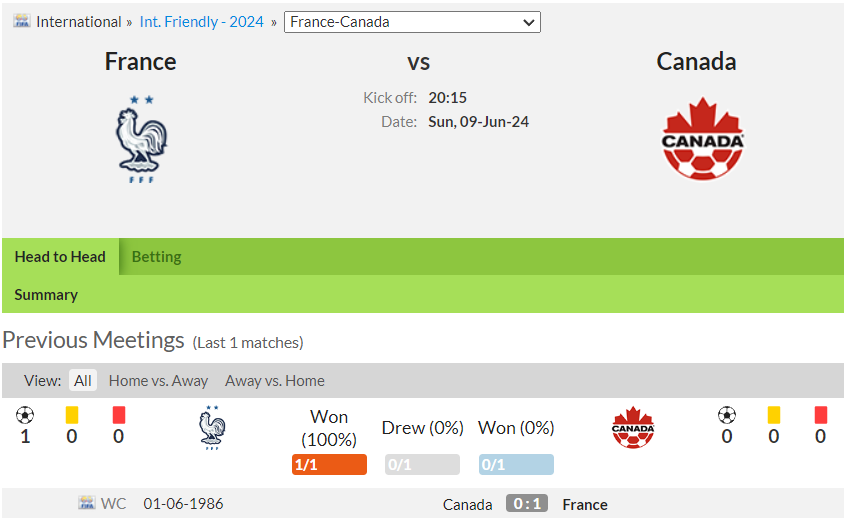Click the small France crest in Previous Meetings
846x526 pixels.
tap(212, 428)
